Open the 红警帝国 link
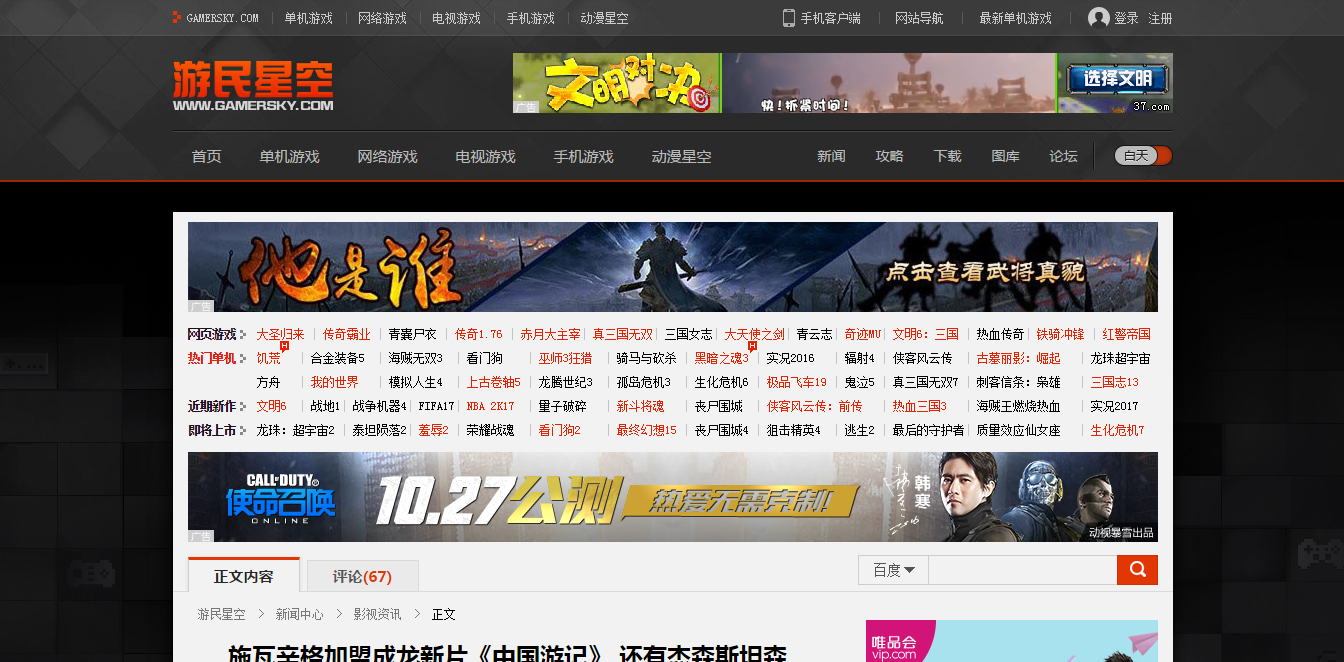The width and height of the screenshot is (1344, 662). [1126, 334]
